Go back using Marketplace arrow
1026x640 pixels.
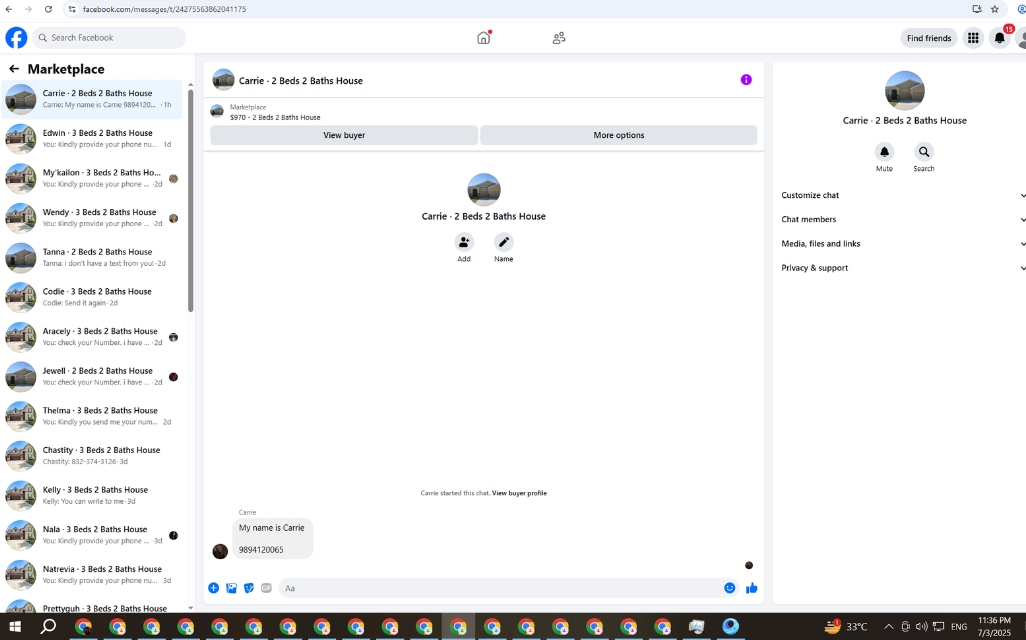(14, 69)
